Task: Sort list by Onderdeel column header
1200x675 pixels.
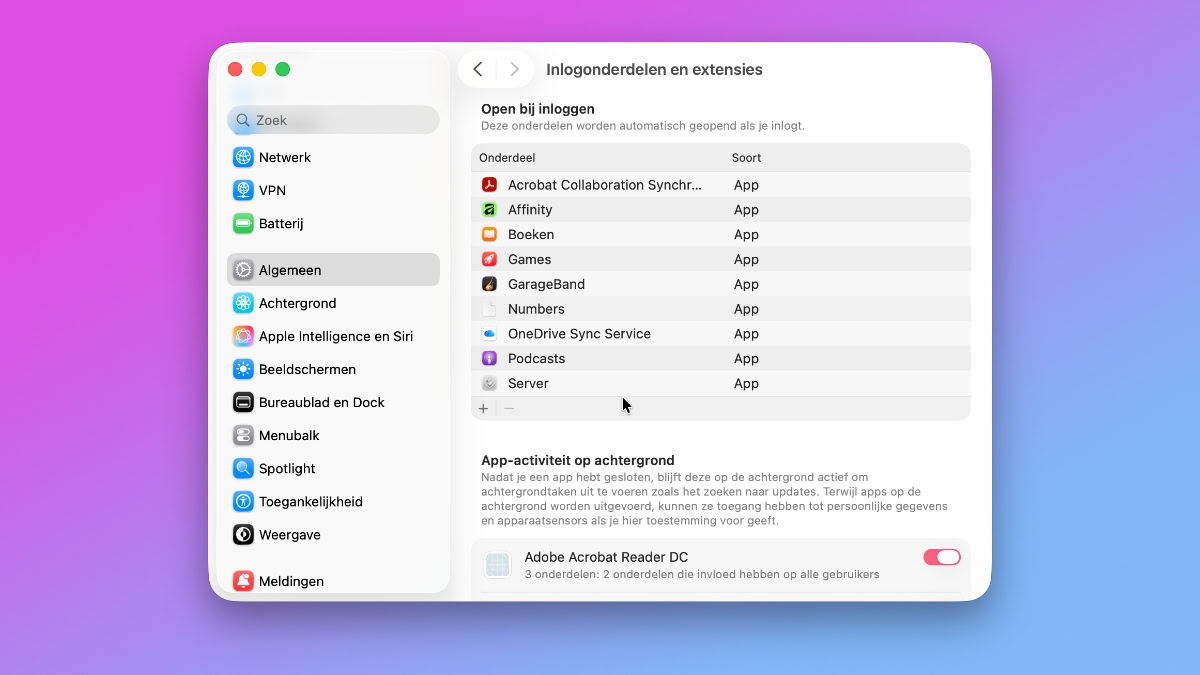Action: (507, 158)
